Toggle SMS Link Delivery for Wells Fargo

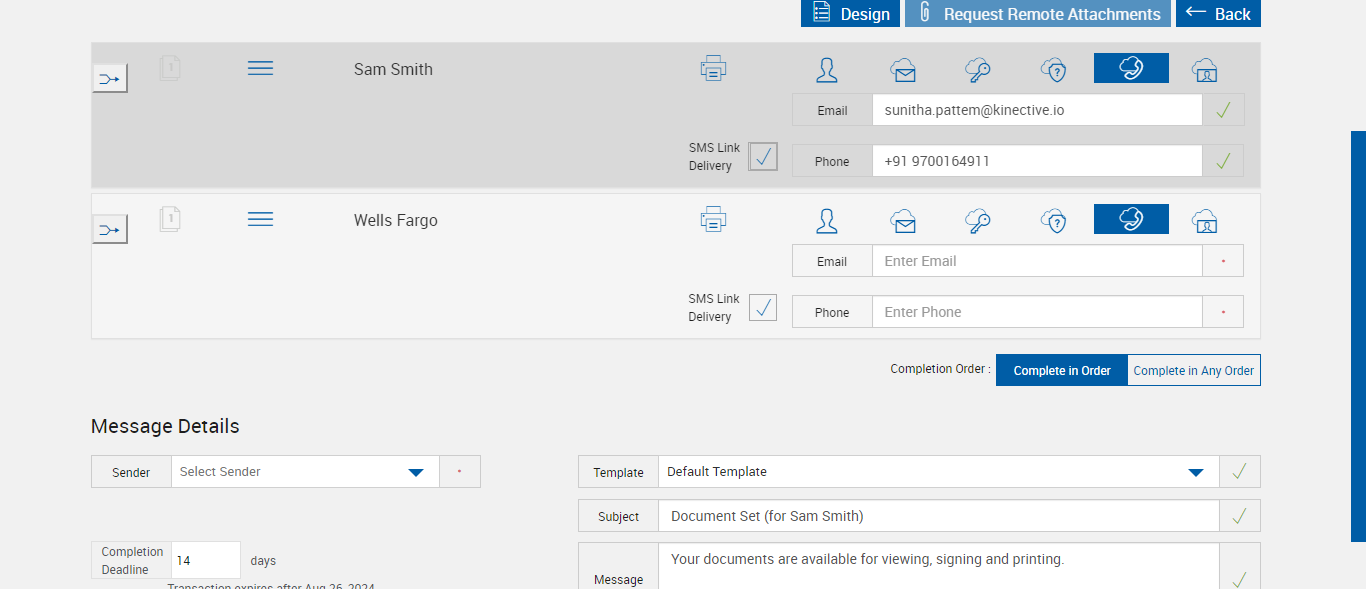coord(763,308)
